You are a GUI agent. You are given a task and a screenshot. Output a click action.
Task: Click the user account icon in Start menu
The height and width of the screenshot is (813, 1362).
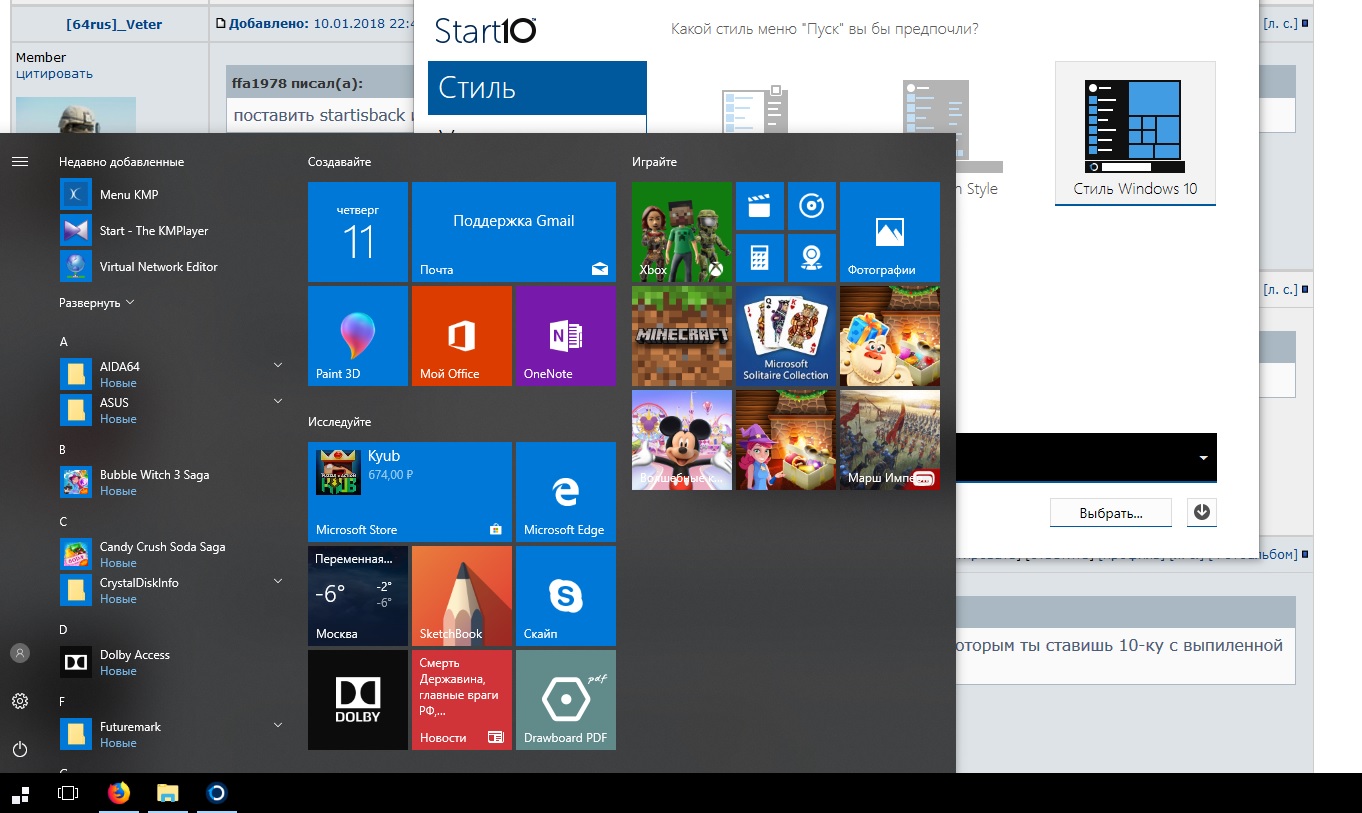pos(20,653)
